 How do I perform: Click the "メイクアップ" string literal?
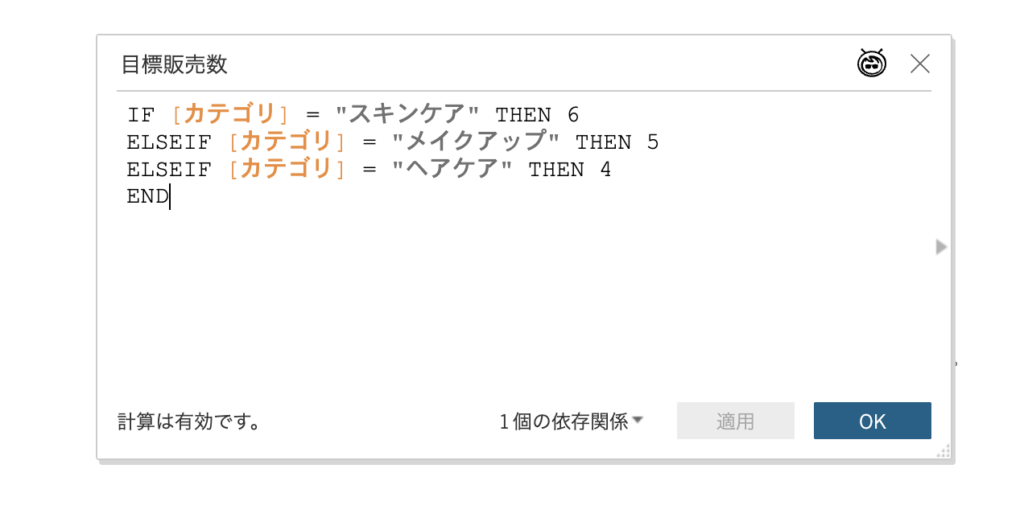(x=475, y=142)
